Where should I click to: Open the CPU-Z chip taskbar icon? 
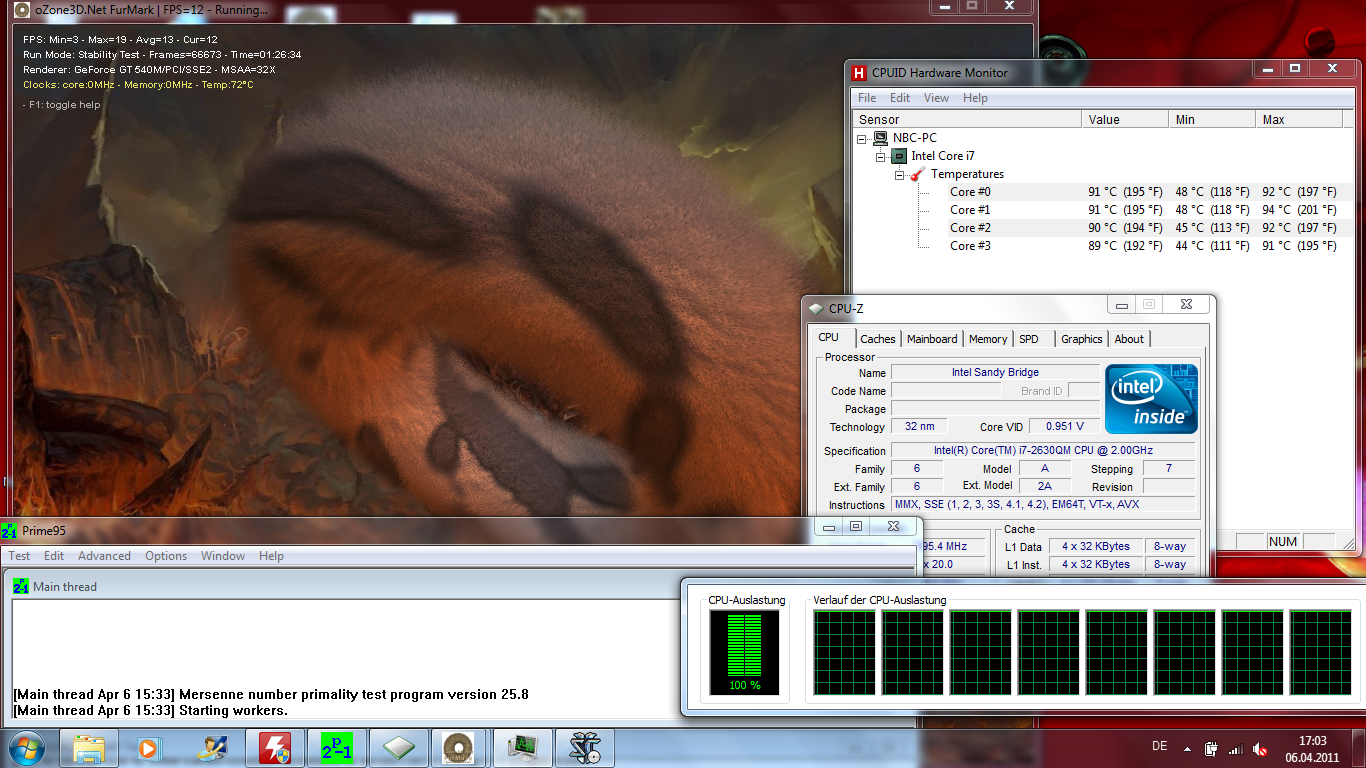click(x=398, y=748)
